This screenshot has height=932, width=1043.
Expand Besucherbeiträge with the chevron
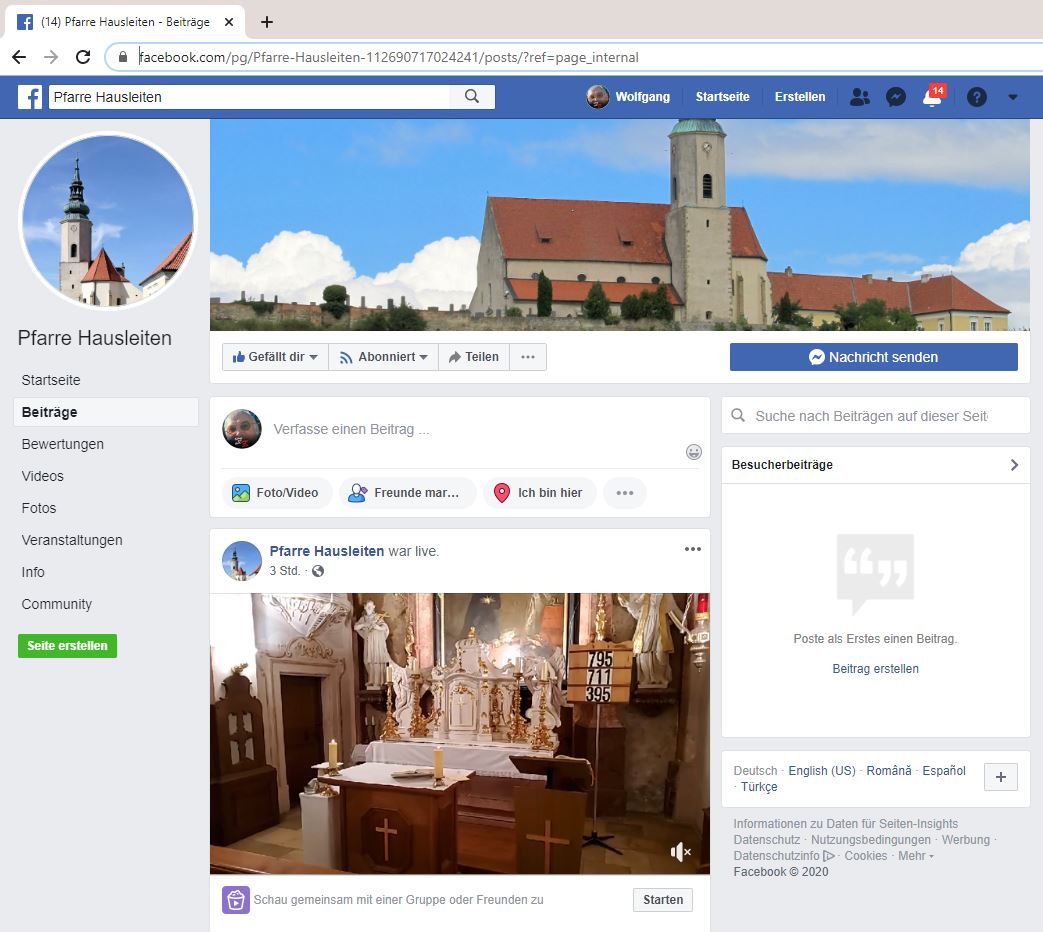pyautogui.click(x=1014, y=464)
